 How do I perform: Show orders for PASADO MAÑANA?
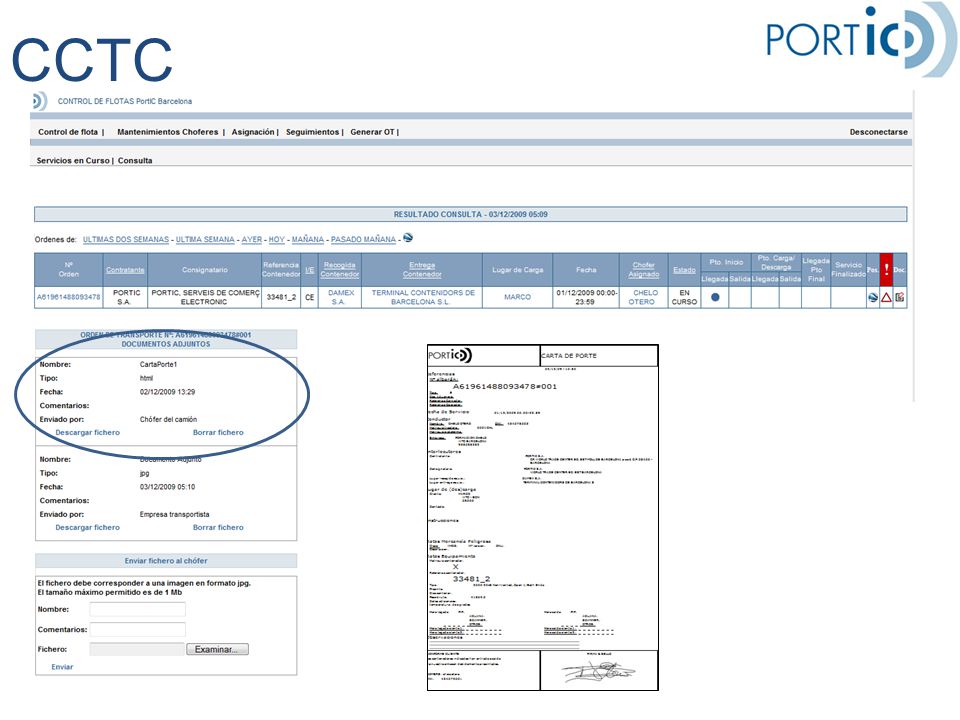click(363, 239)
